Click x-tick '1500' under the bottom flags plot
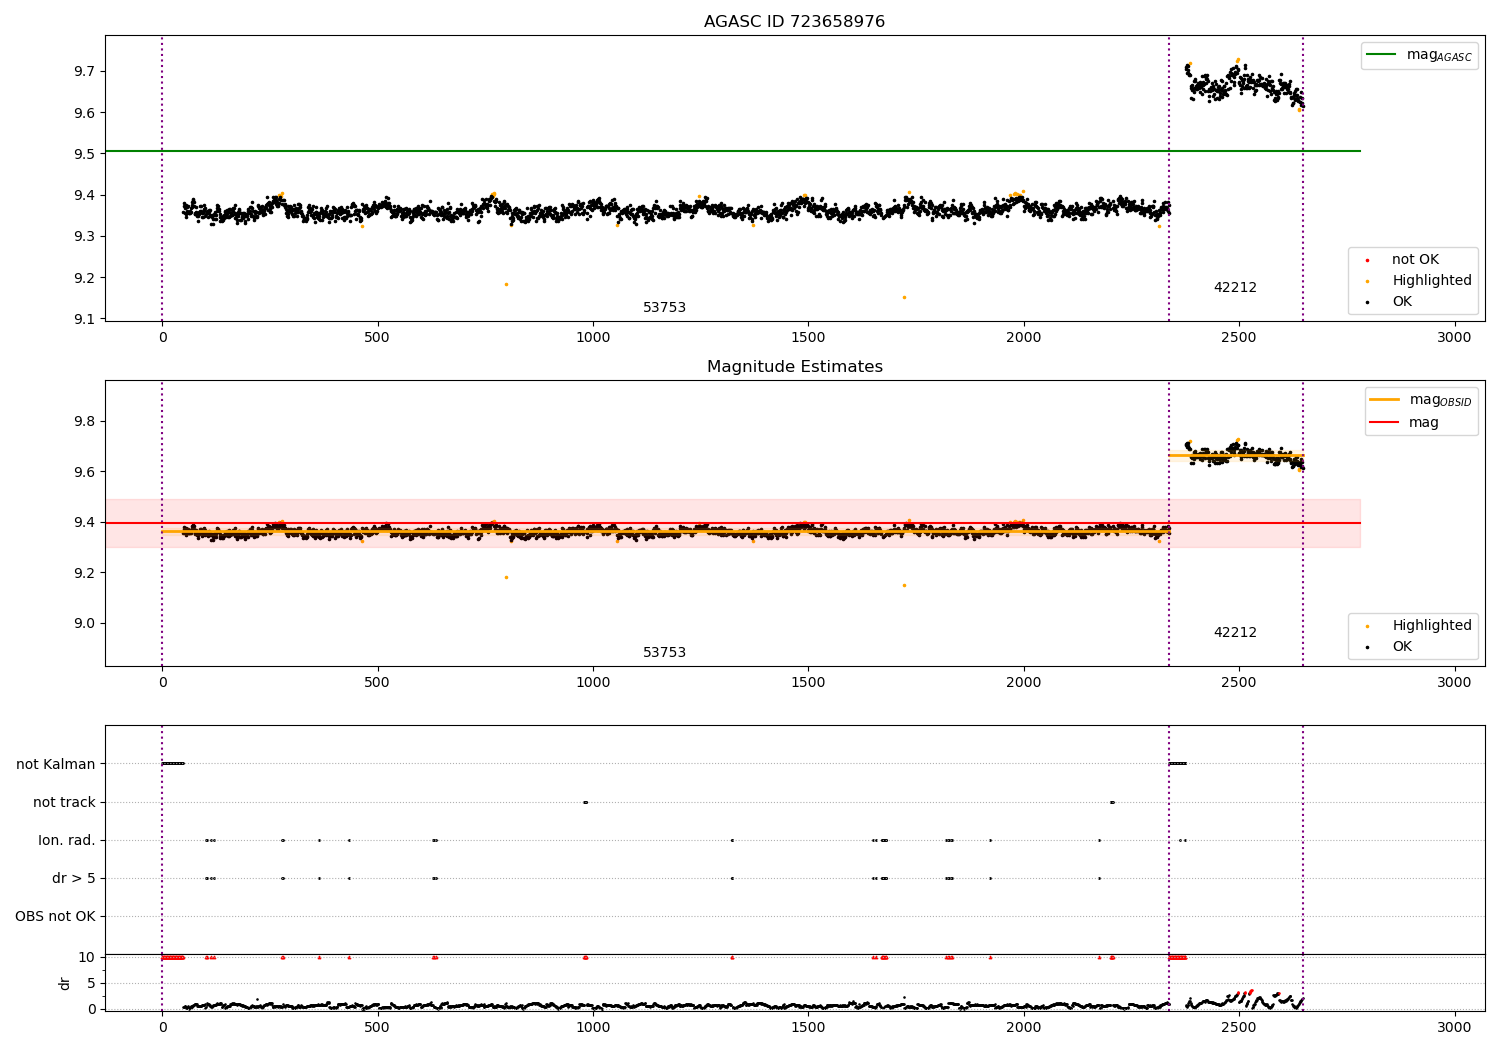 click(x=808, y=1027)
